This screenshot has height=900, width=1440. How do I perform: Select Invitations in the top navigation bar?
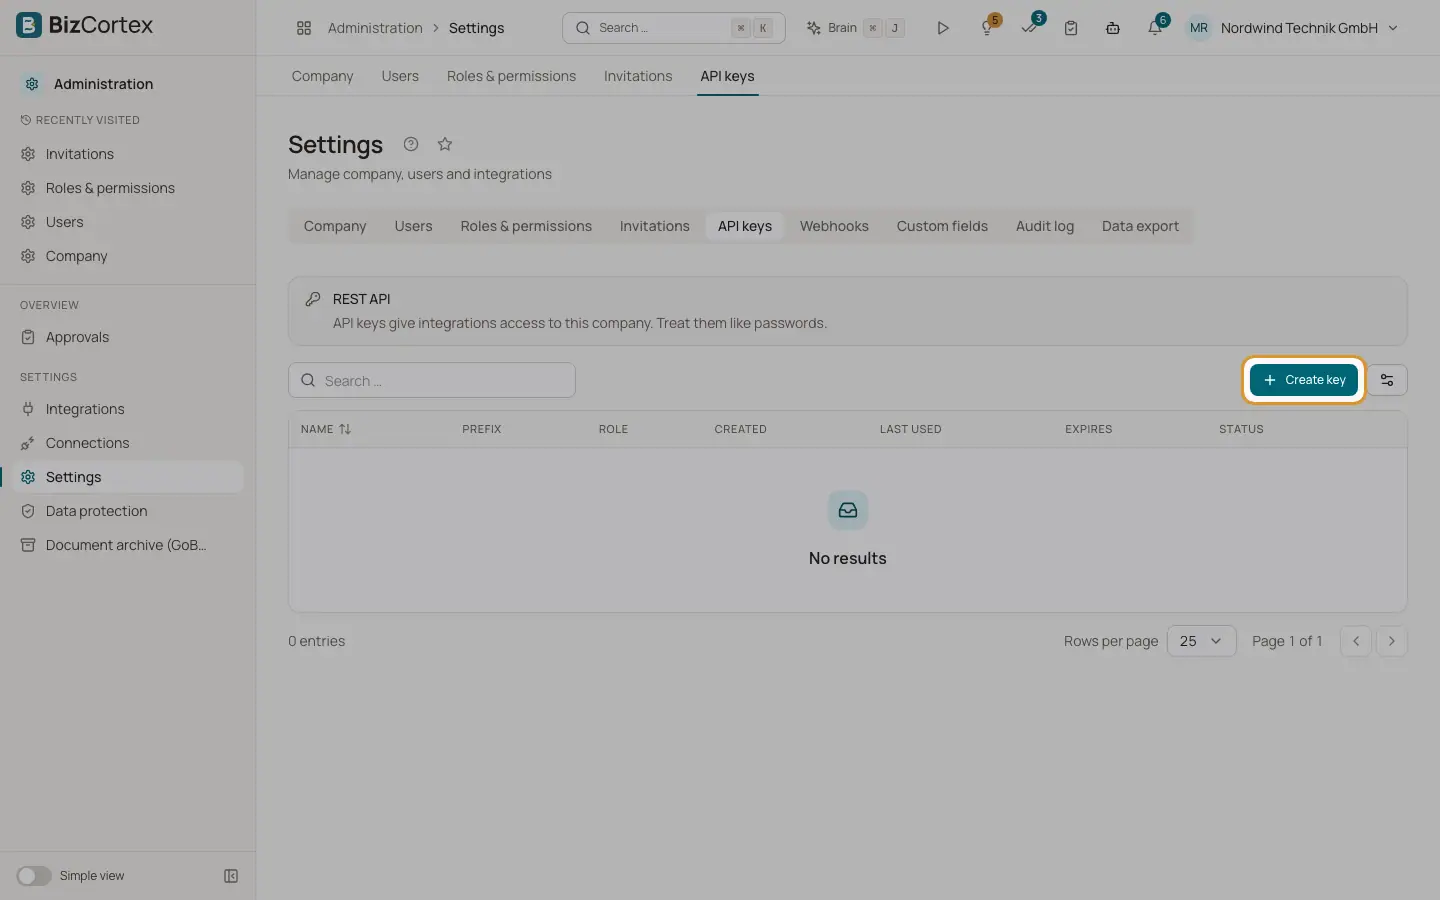pos(638,76)
